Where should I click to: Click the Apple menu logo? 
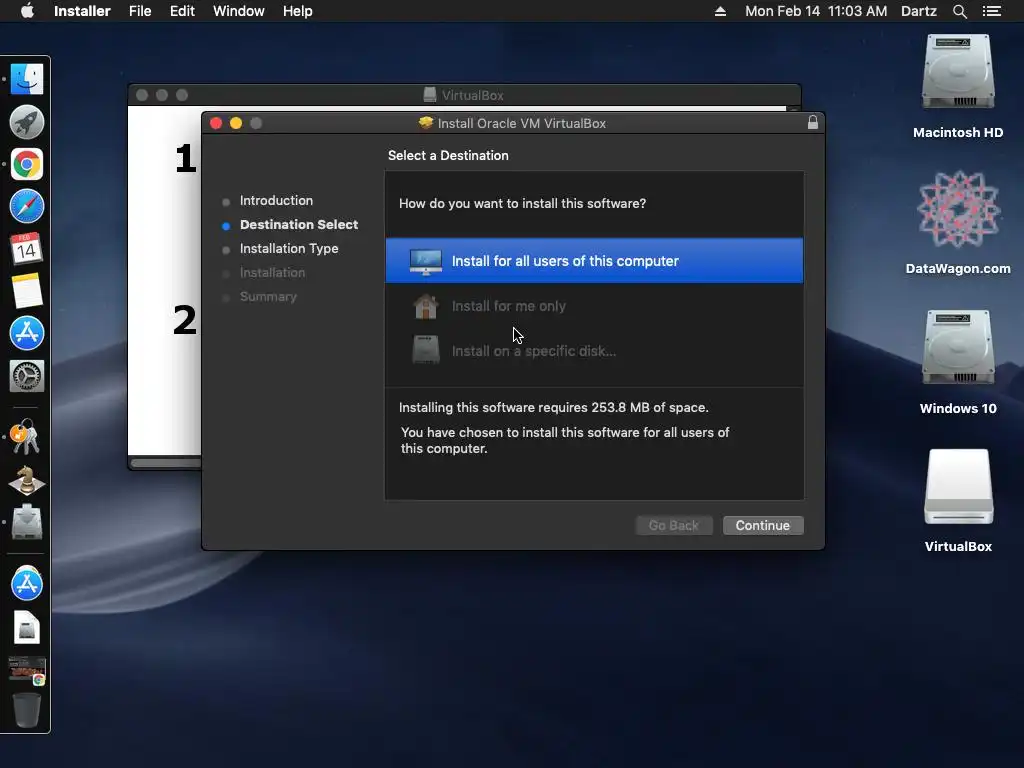point(27,11)
